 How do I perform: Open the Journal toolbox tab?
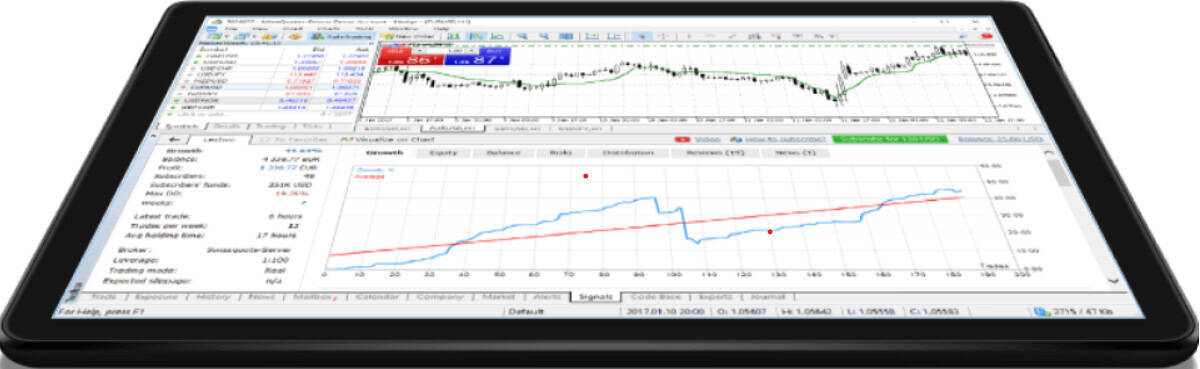(768, 297)
